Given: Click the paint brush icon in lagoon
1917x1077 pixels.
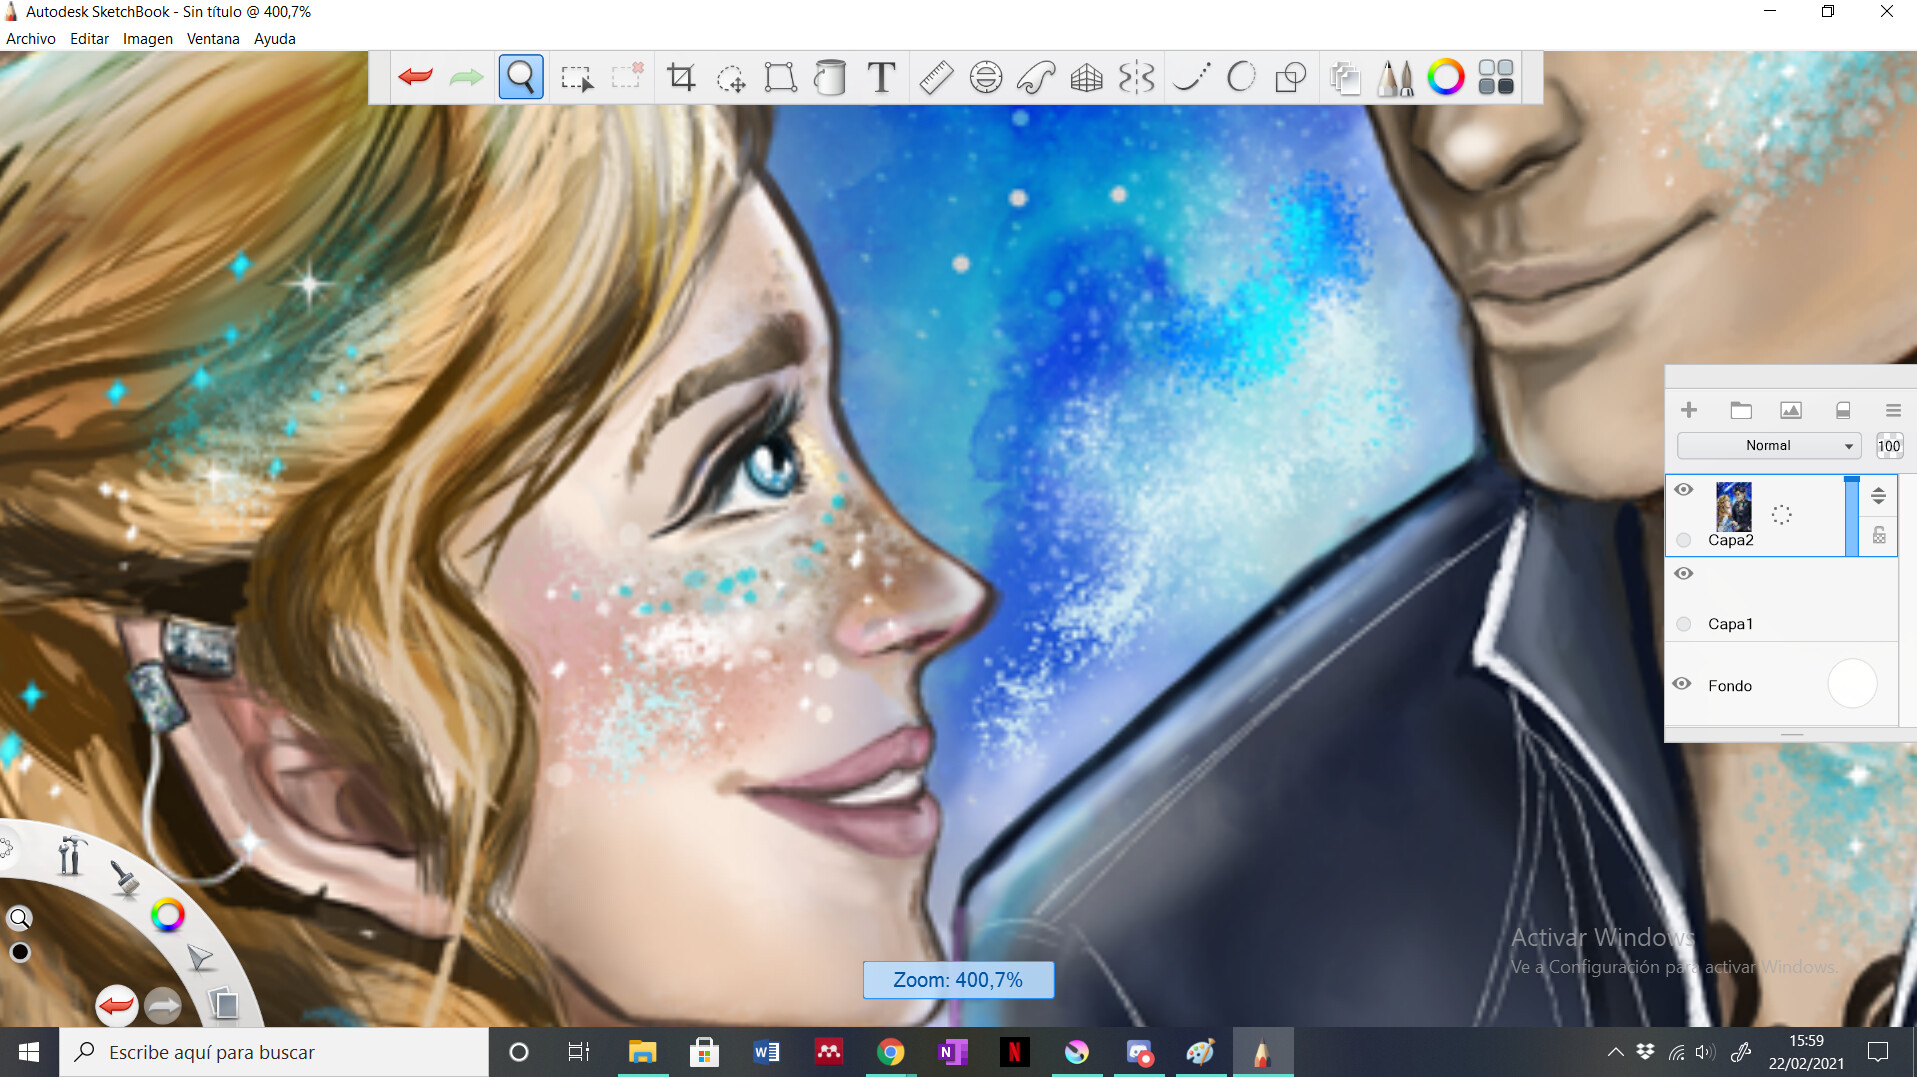Looking at the screenshot, I should (124, 879).
